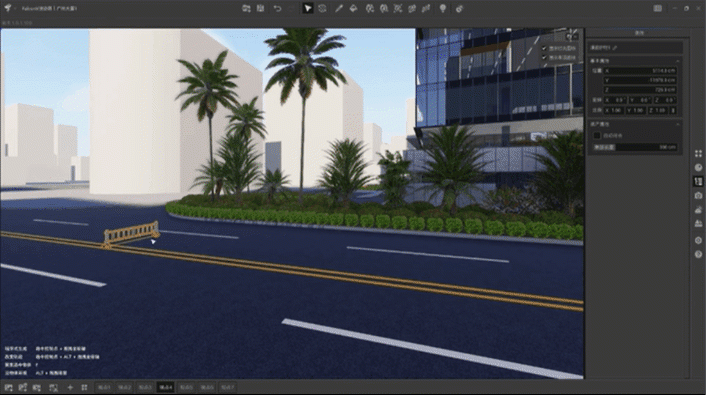Viewport: 706px width, 395px height.
Task: Click the first toolbar icon at top left
Action: [246, 9]
